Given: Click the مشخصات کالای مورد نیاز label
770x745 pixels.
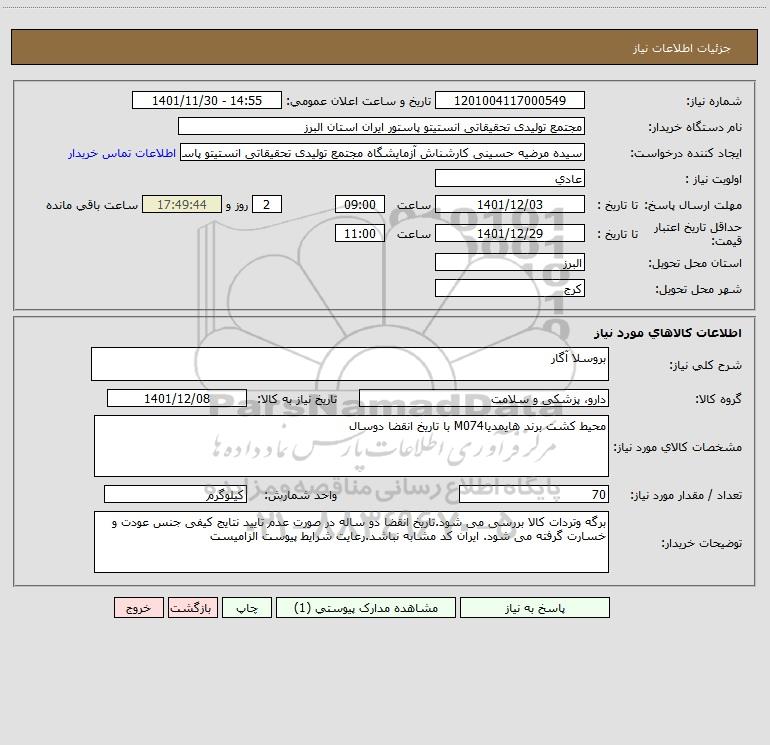Looking at the screenshot, I should click(678, 447).
